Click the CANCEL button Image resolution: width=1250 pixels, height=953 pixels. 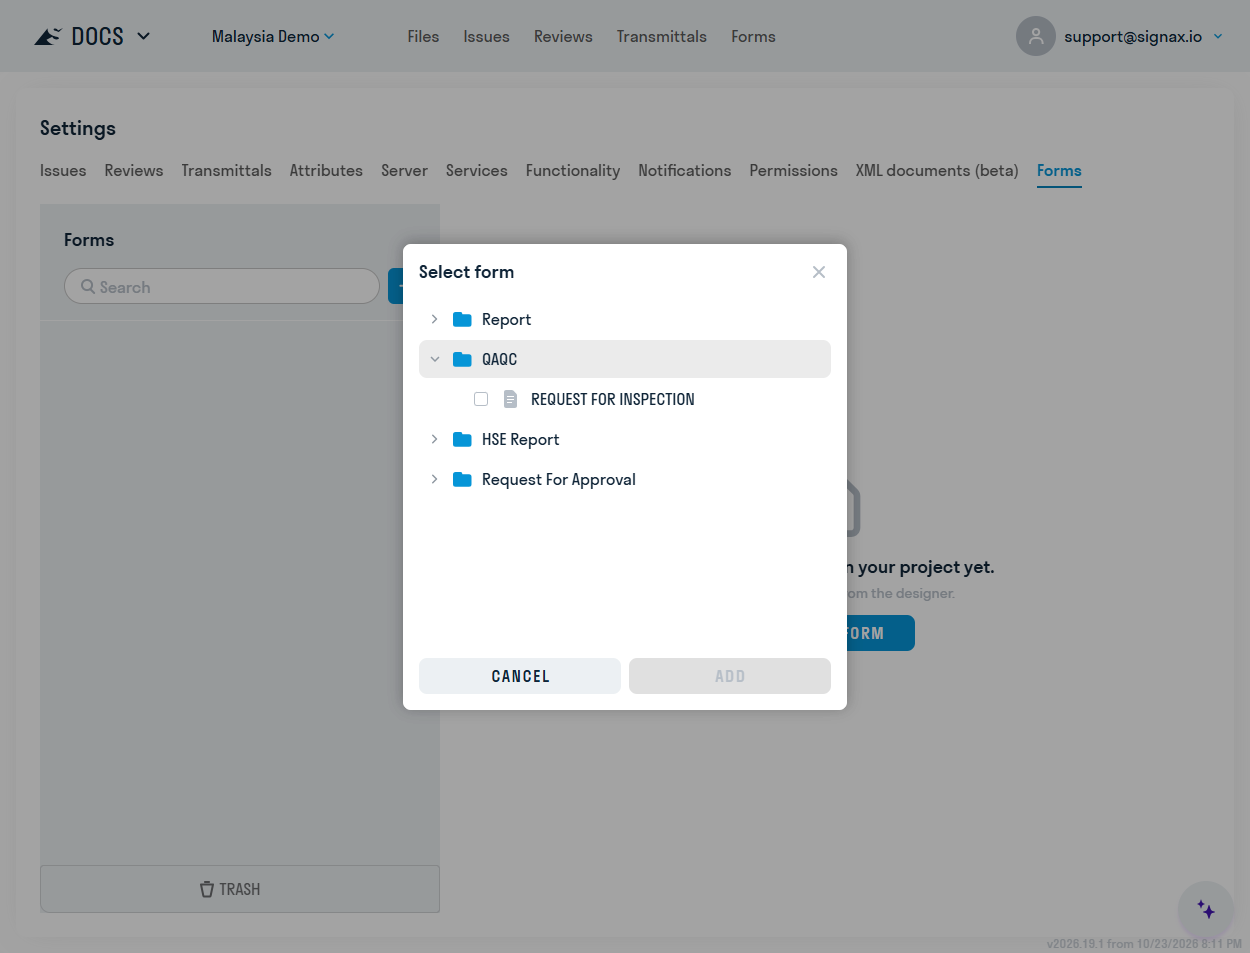point(520,676)
